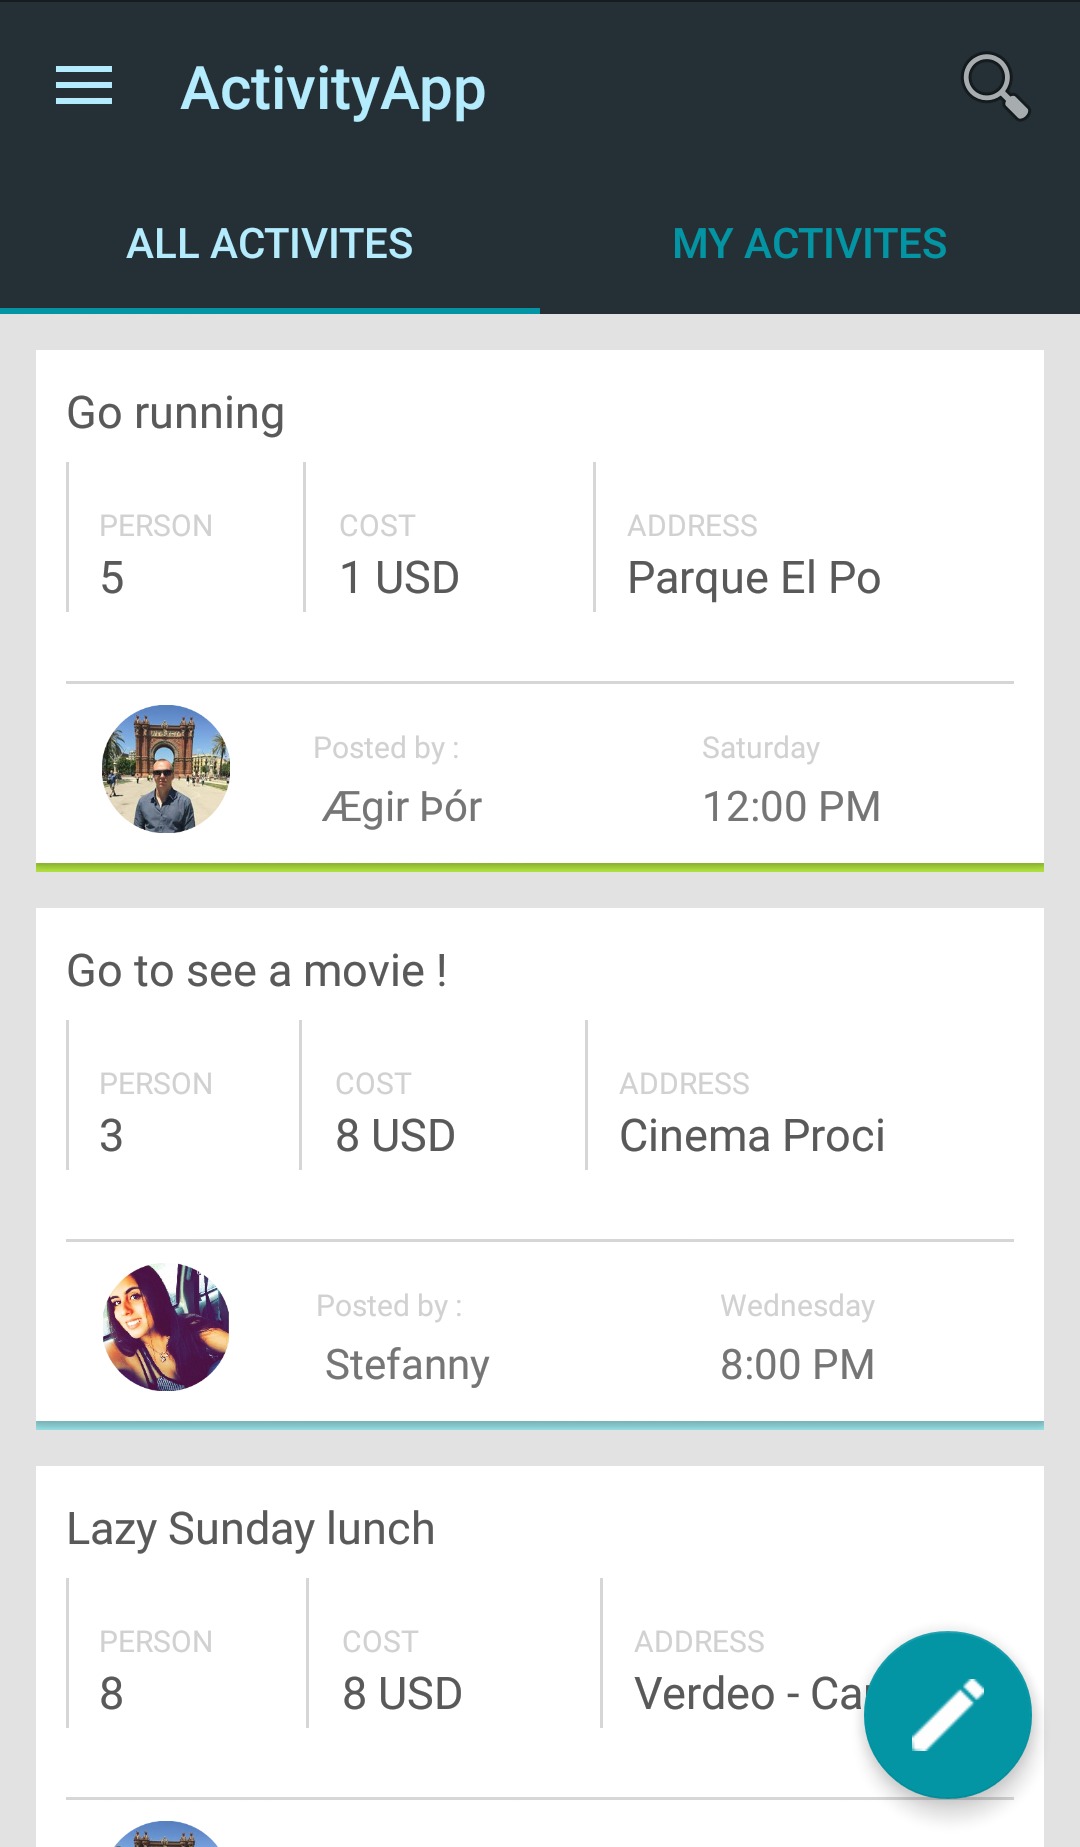This screenshot has height=1847, width=1080.
Task: Switch to the All Activites tab
Action: click(270, 244)
